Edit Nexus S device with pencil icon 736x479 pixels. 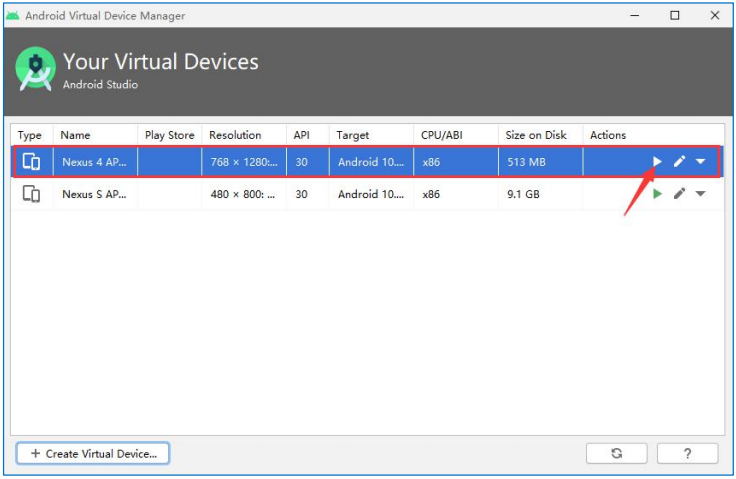(679, 193)
